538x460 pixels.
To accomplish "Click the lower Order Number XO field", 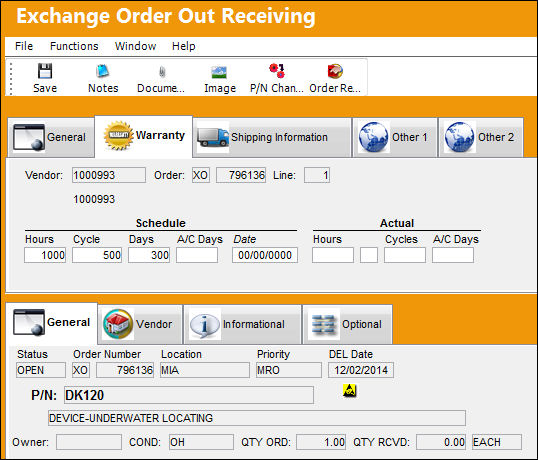I will [81, 370].
